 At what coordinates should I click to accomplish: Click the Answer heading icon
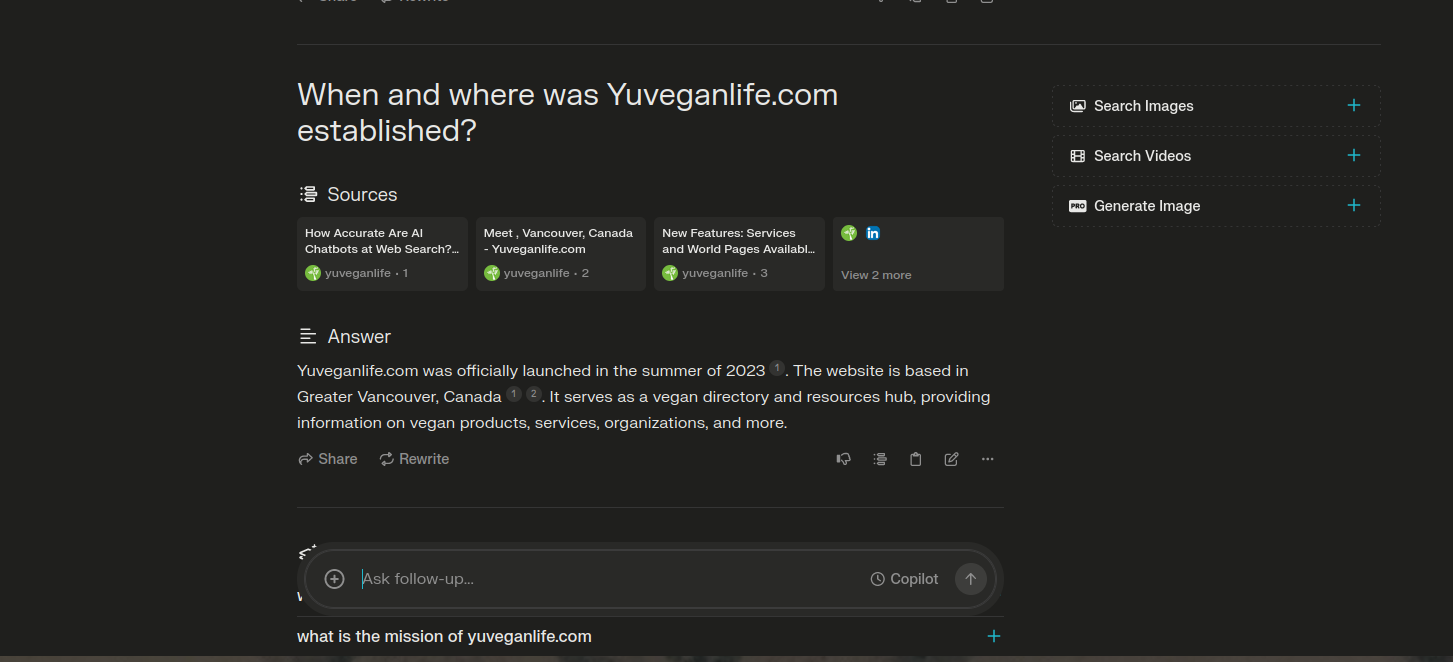308,336
